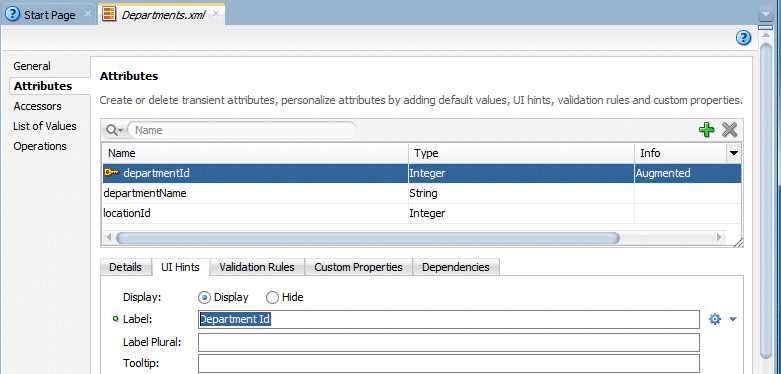Sort by the Type column header
Viewport: 781px width, 374px height.
point(521,153)
